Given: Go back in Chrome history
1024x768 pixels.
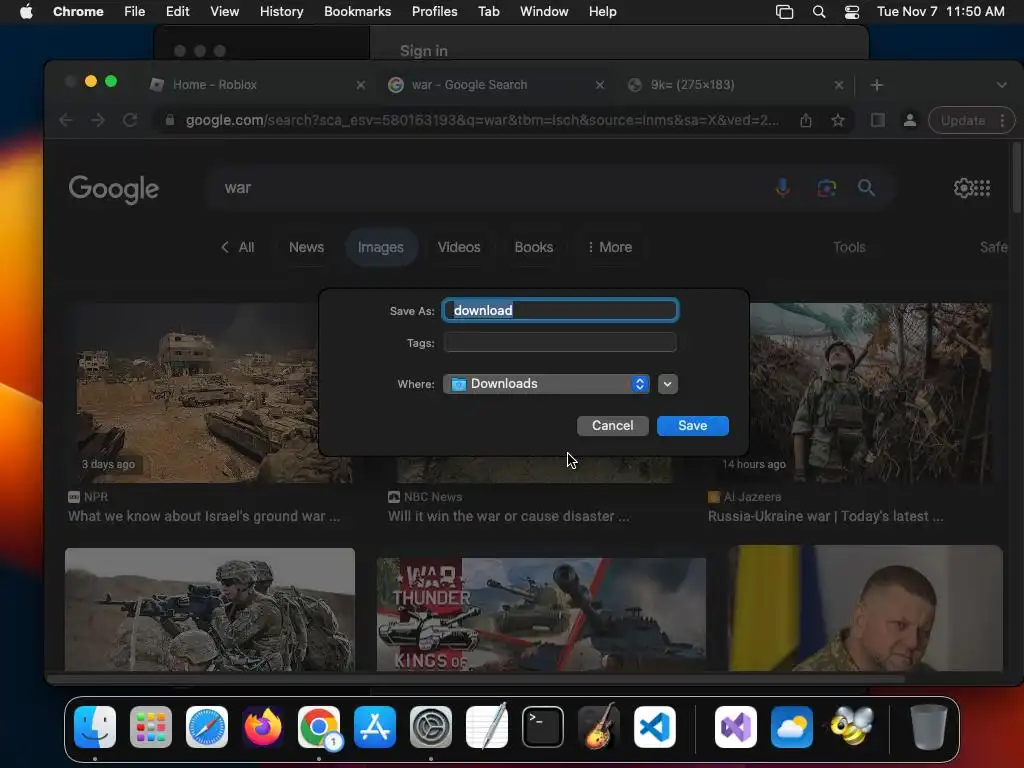Looking at the screenshot, I should (66, 120).
